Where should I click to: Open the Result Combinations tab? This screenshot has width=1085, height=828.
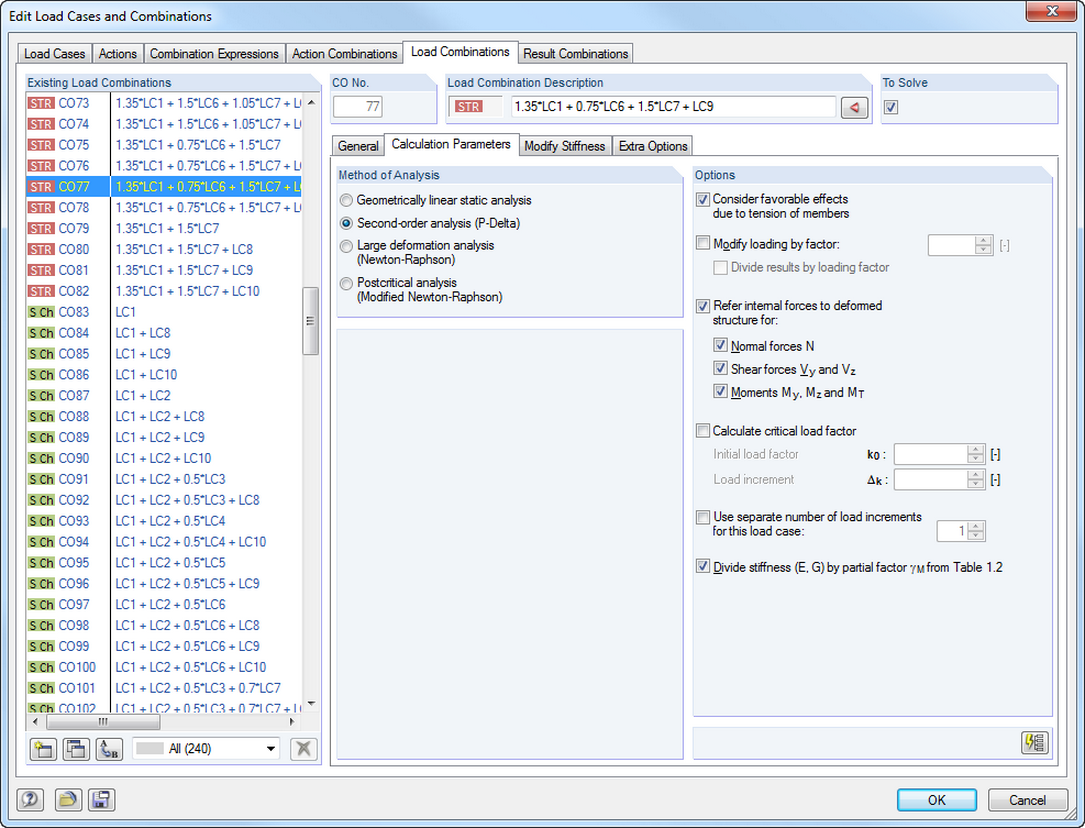[x=576, y=54]
